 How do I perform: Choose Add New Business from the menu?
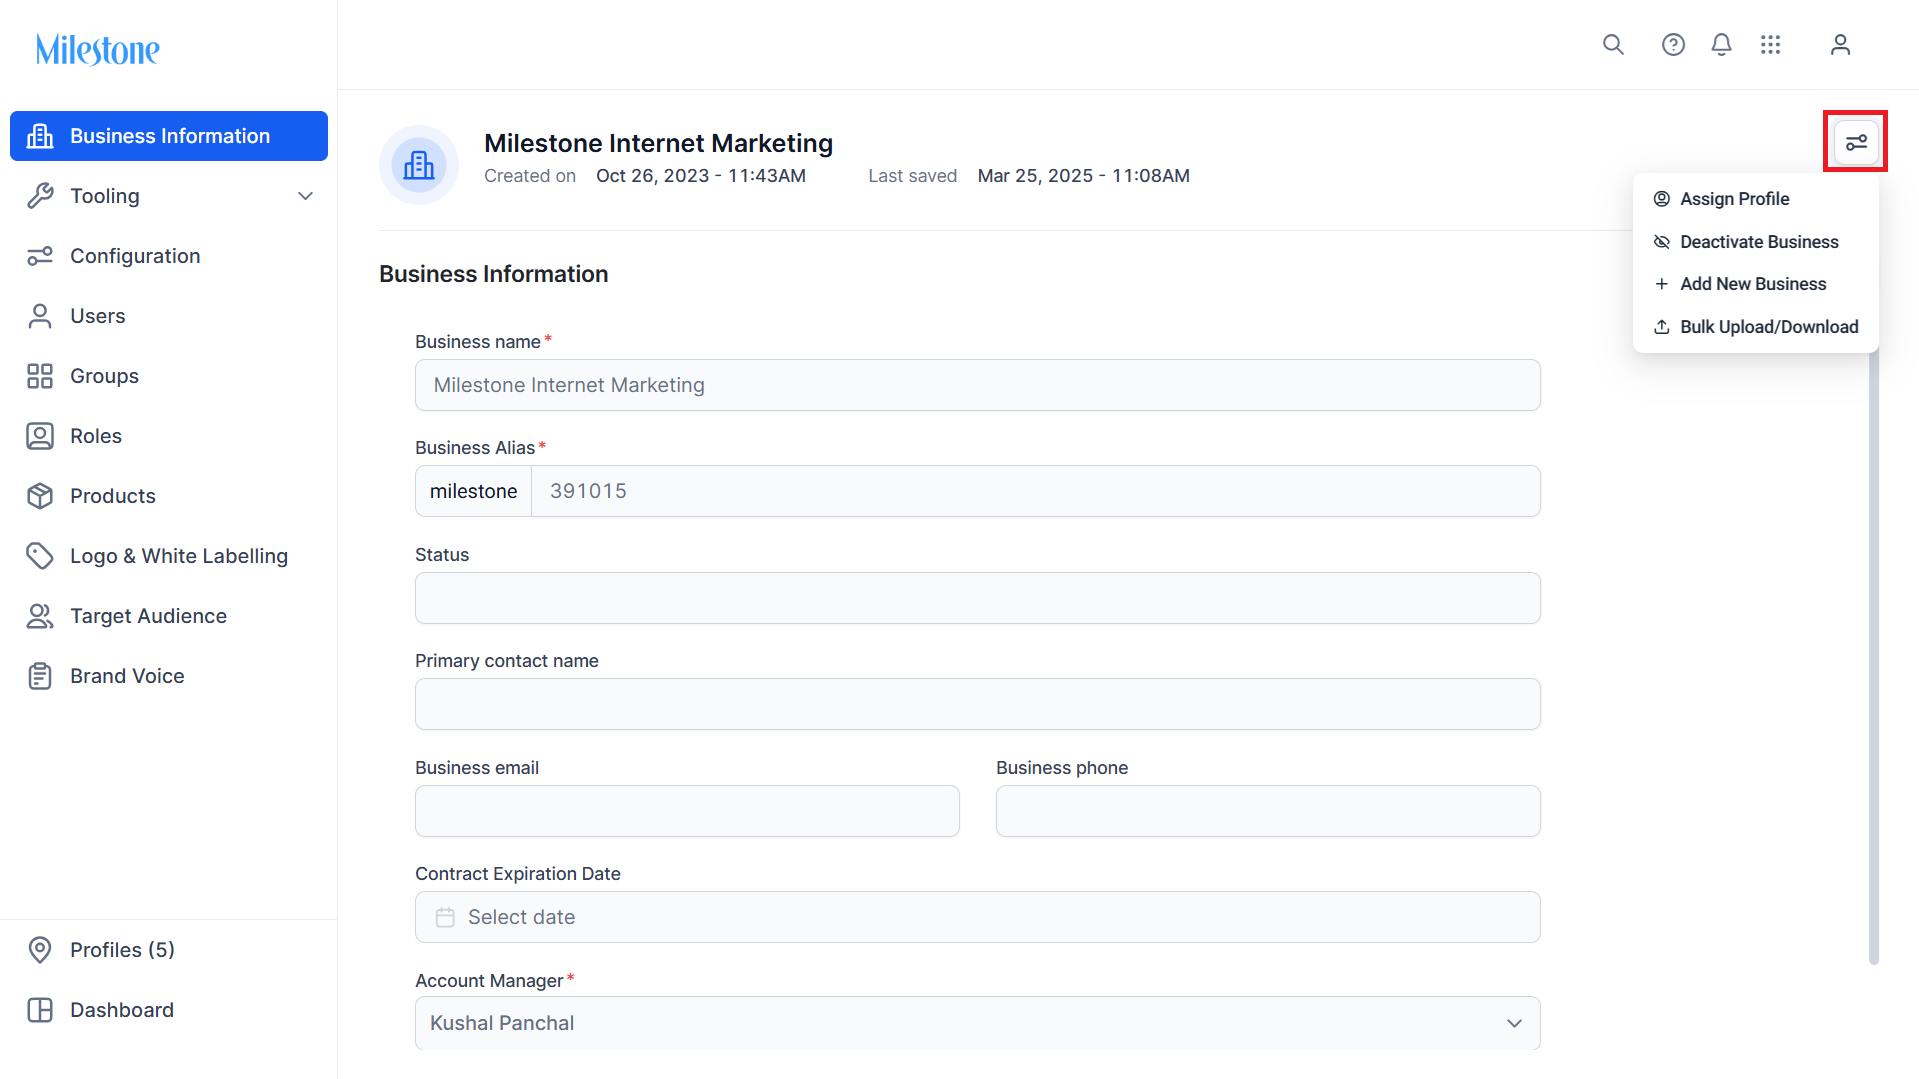1756,284
